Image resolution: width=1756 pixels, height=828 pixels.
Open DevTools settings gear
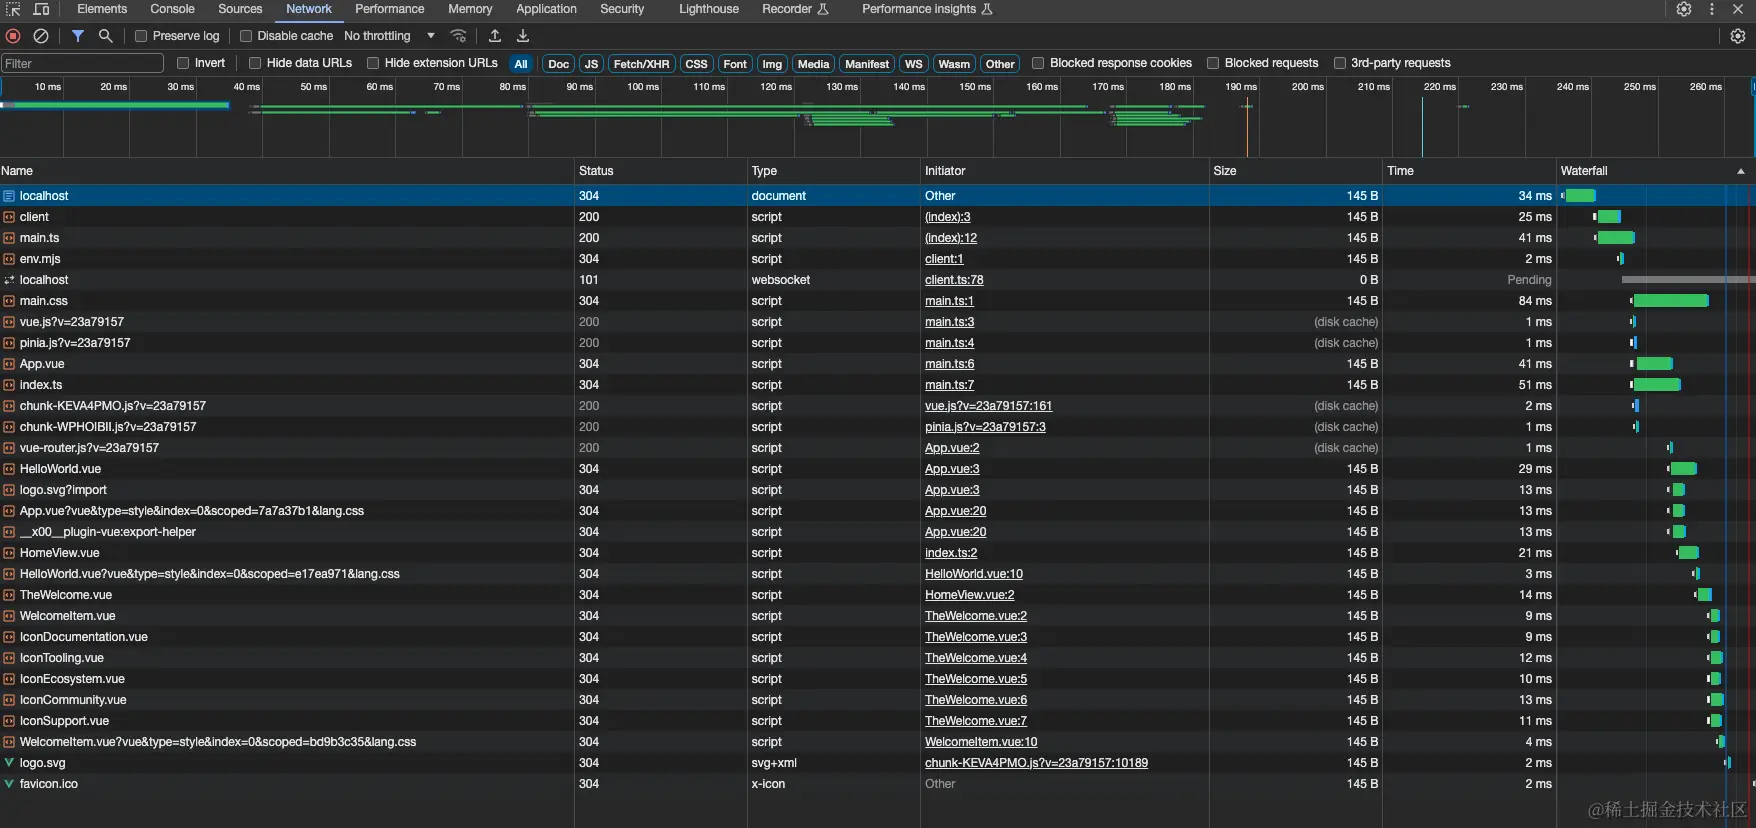pos(1684,9)
